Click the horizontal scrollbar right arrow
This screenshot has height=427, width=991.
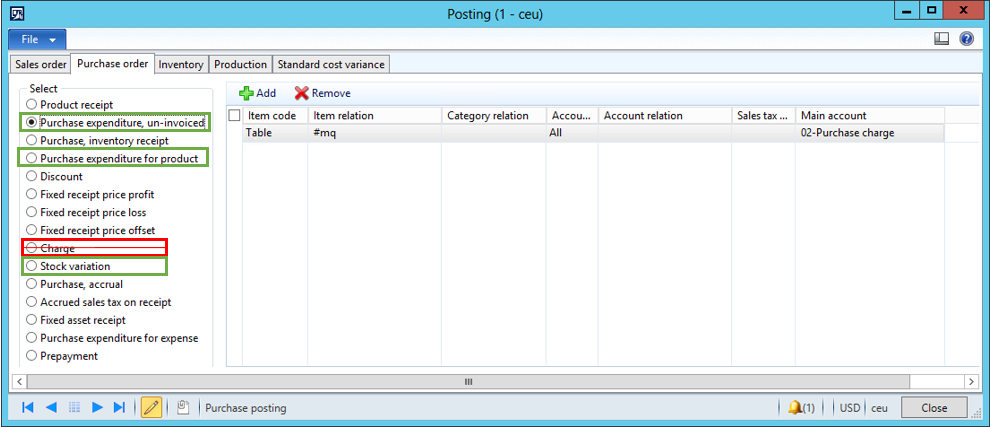tap(970, 382)
